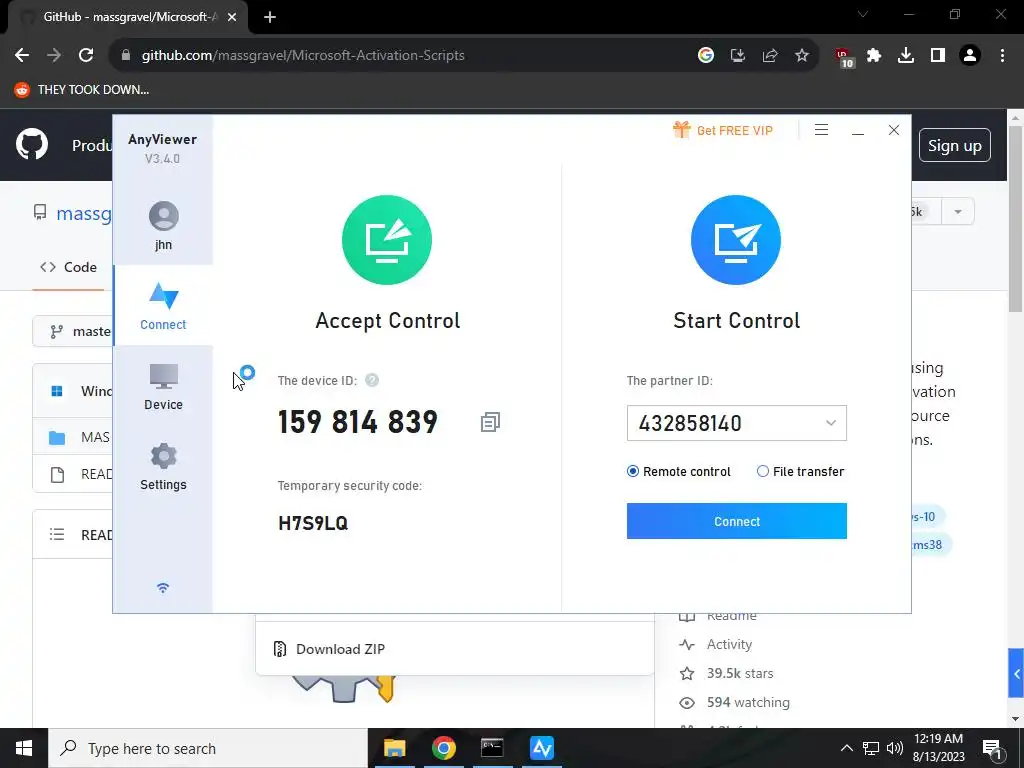The width and height of the screenshot is (1024, 768).
Task: Open Chrome downloads icon
Action: pyautogui.click(x=906, y=56)
